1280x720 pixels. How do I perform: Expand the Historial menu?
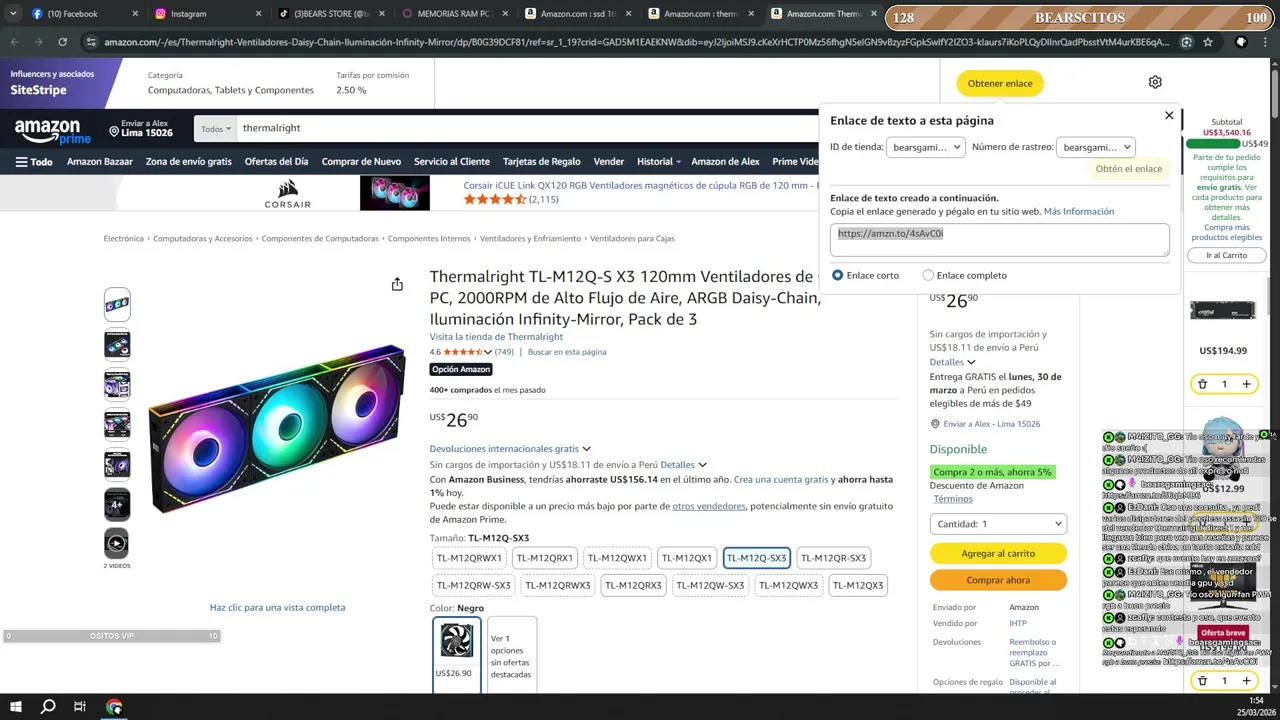pos(658,162)
